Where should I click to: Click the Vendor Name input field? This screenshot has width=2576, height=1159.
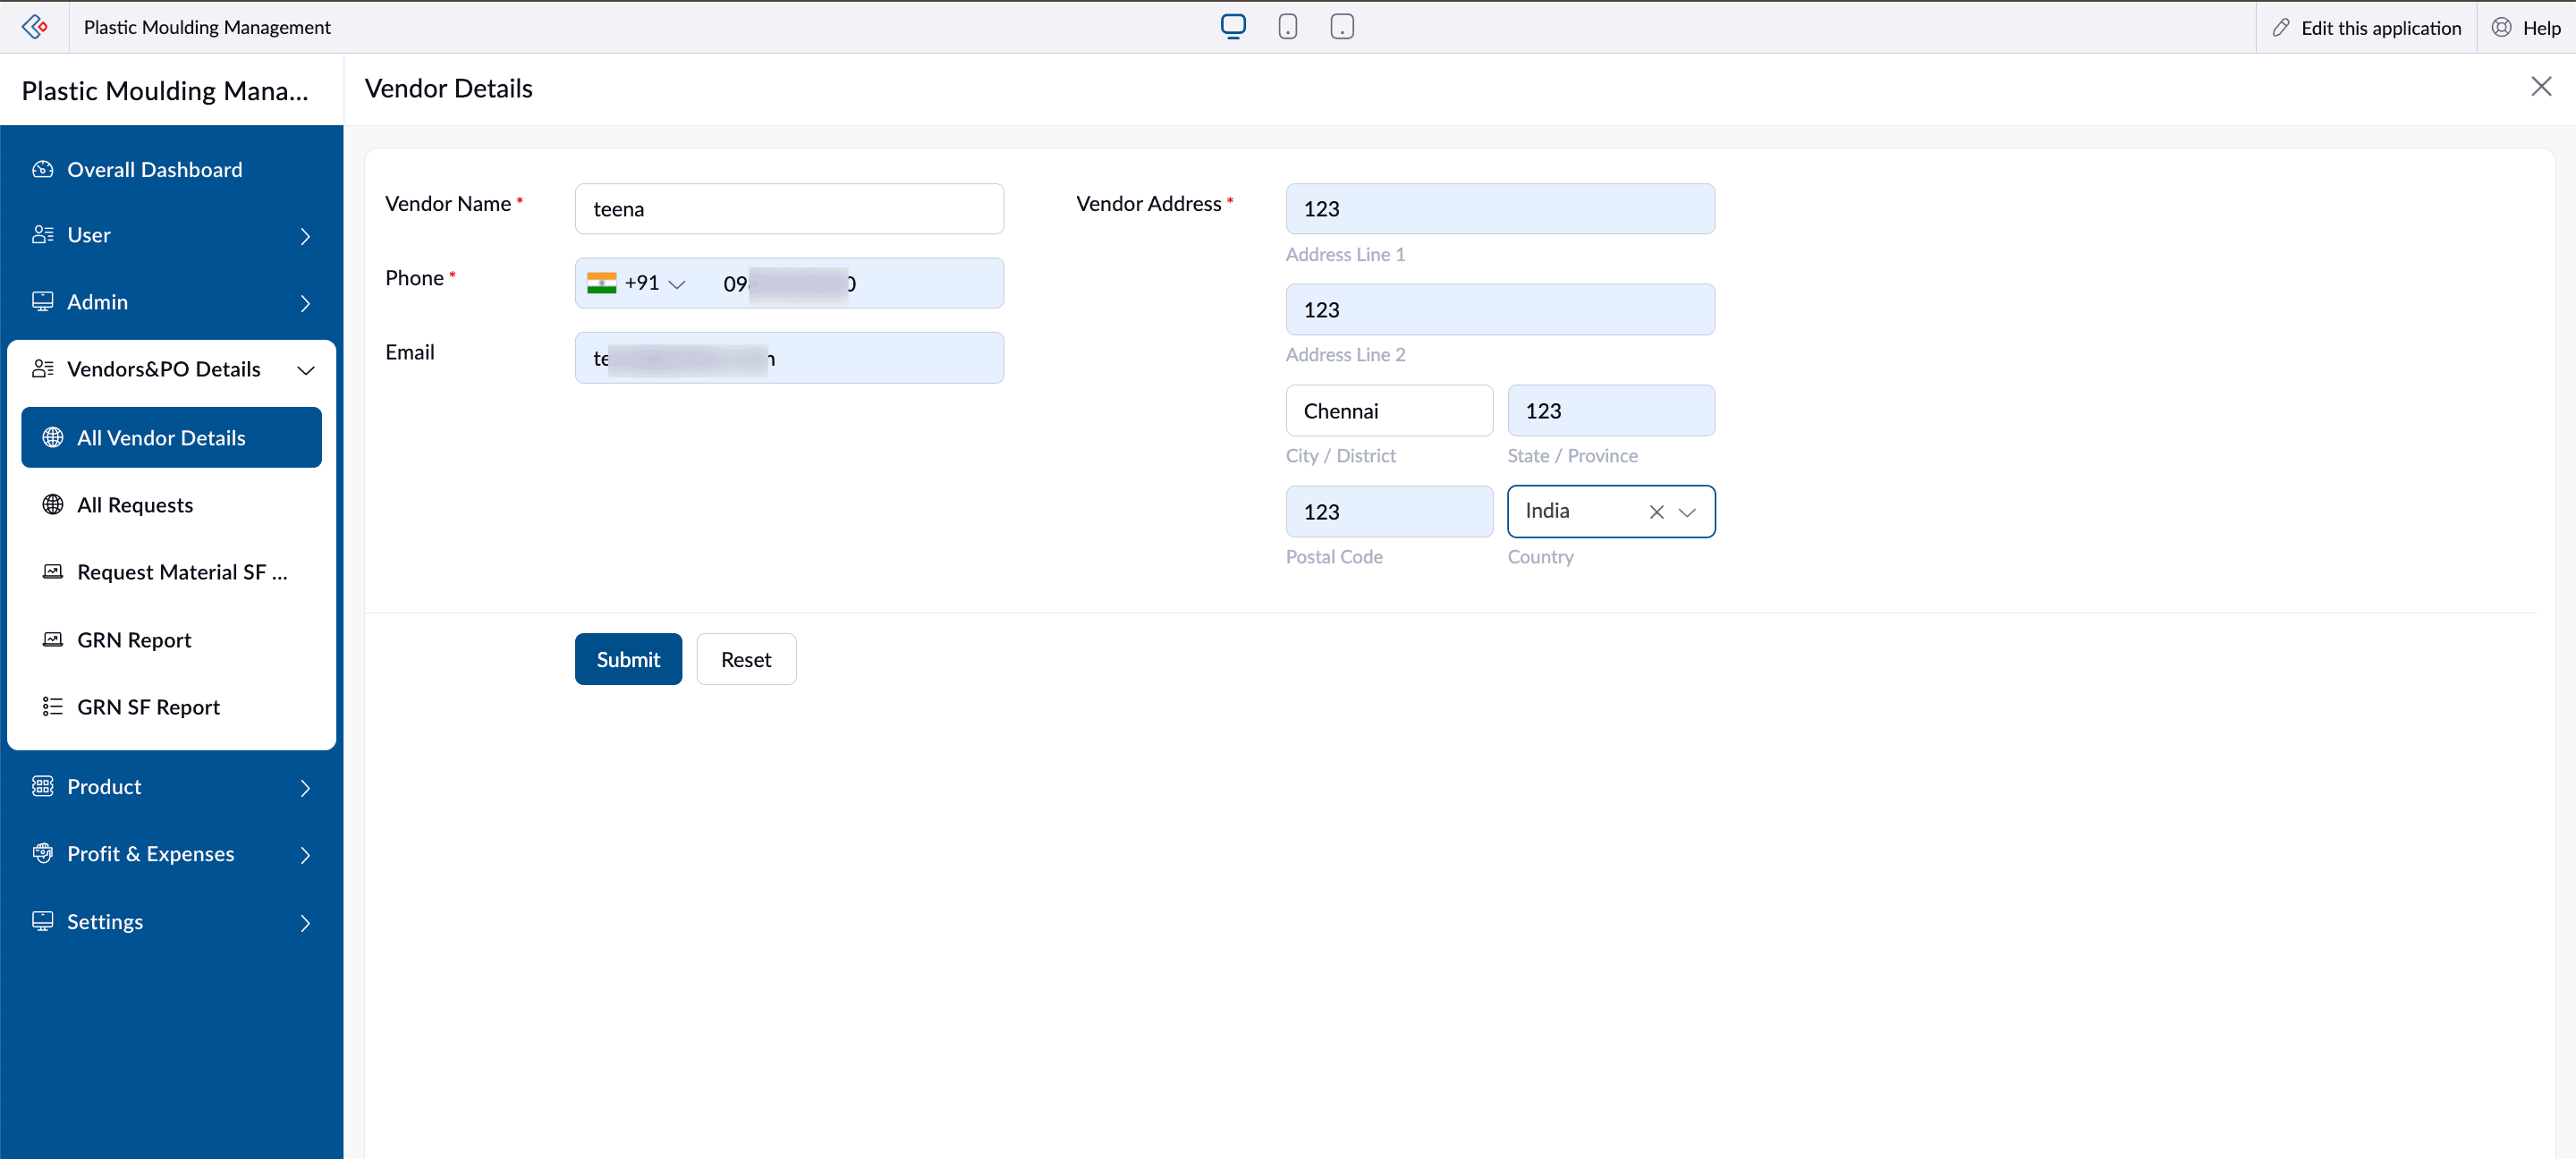pos(789,209)
